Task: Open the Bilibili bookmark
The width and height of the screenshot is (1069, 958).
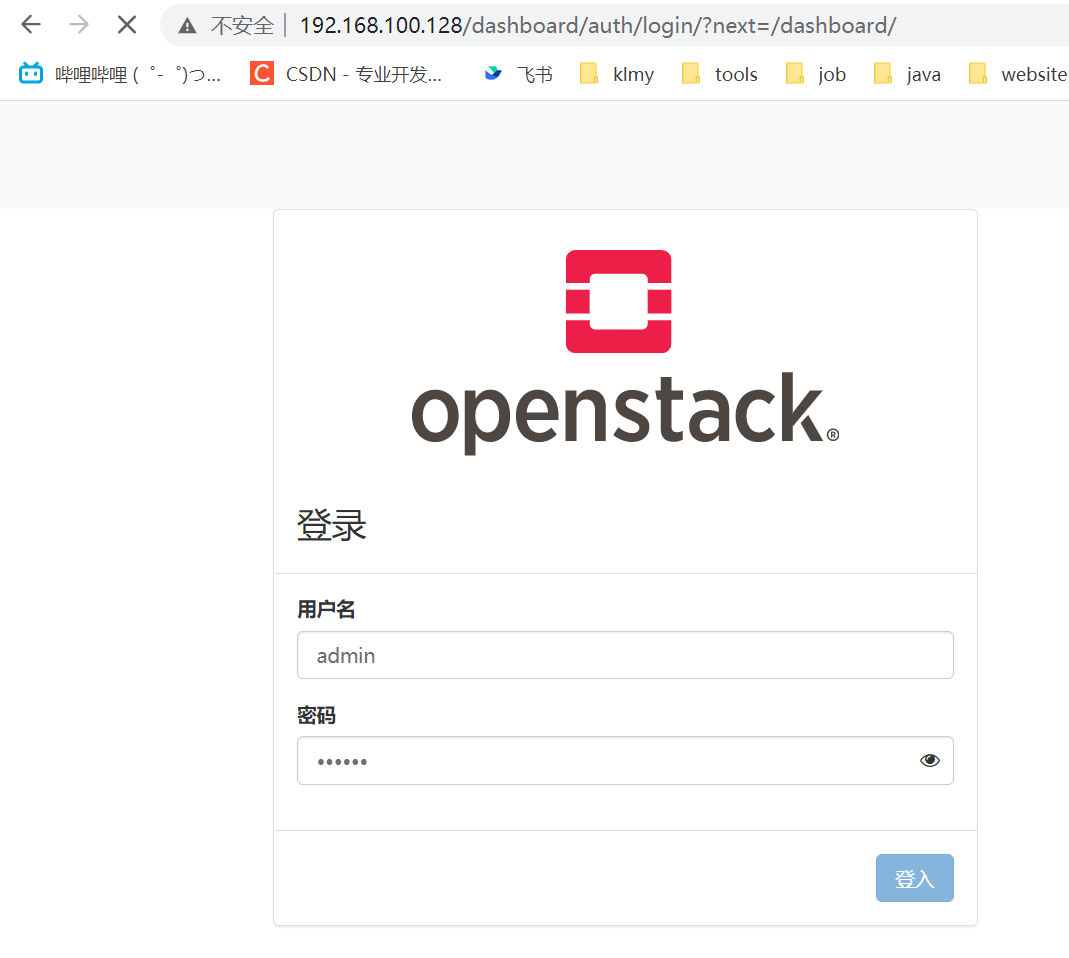Action: (x=120, y=74)
